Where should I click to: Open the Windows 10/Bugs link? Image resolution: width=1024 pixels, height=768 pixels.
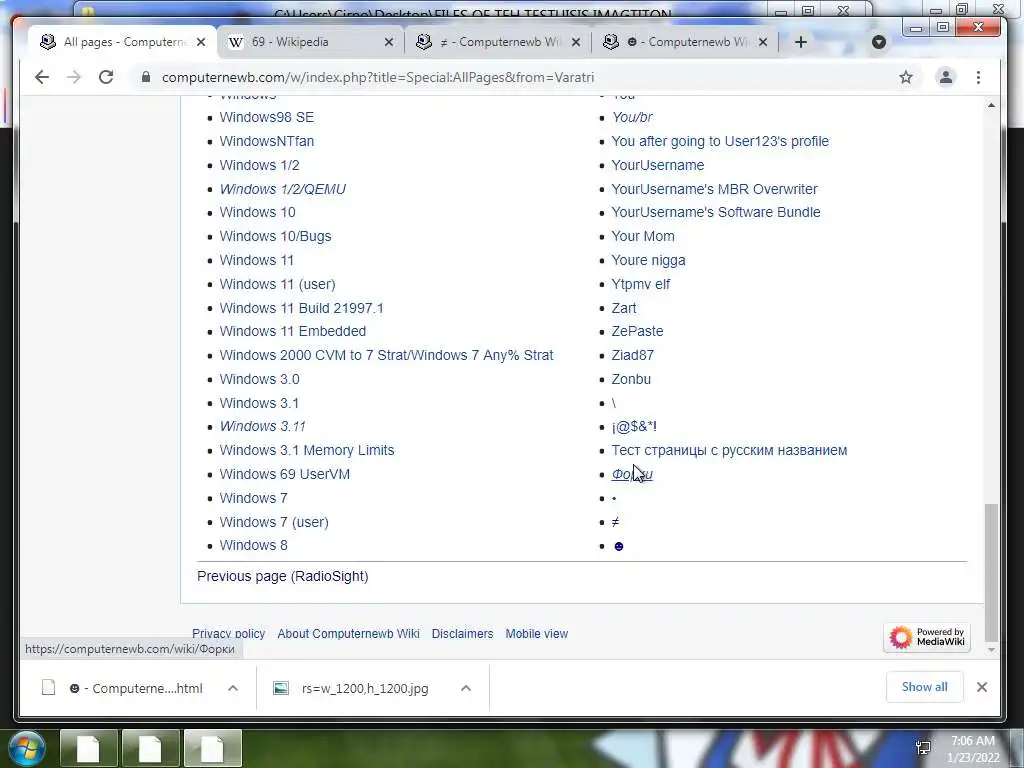275,236
